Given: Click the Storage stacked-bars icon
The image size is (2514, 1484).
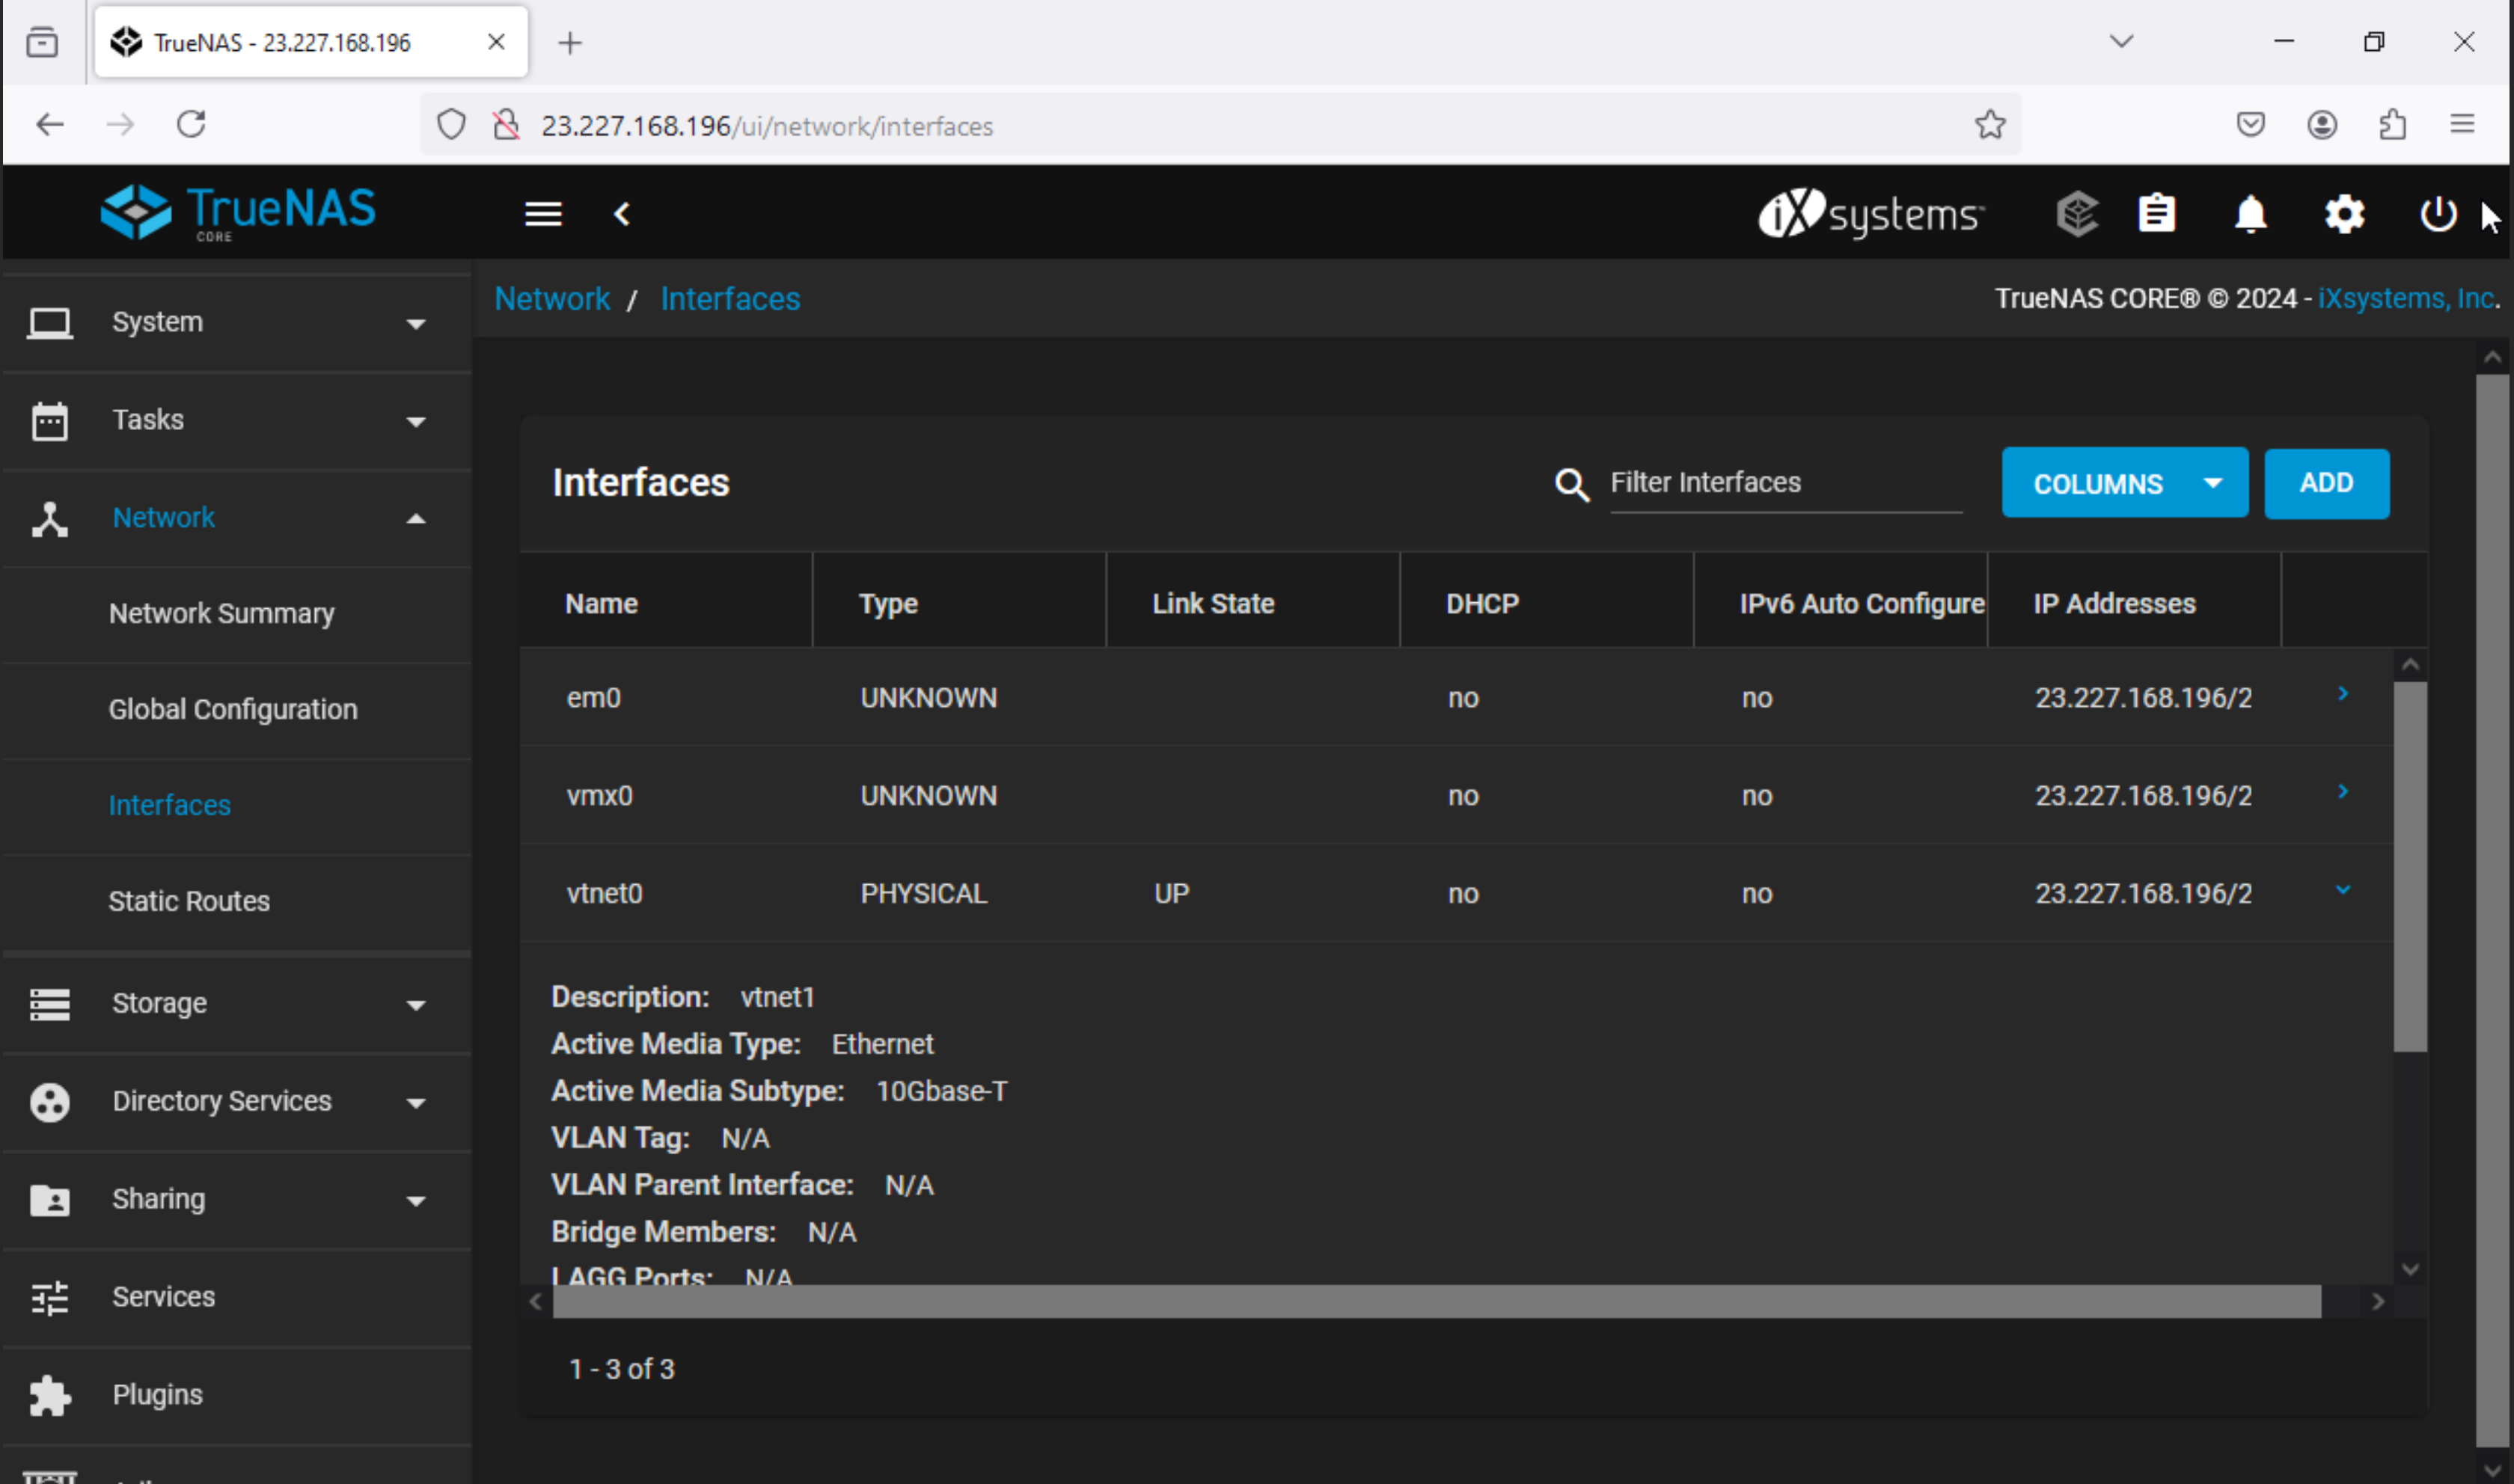Looking at the screenshot, I should pos(49,1004).
